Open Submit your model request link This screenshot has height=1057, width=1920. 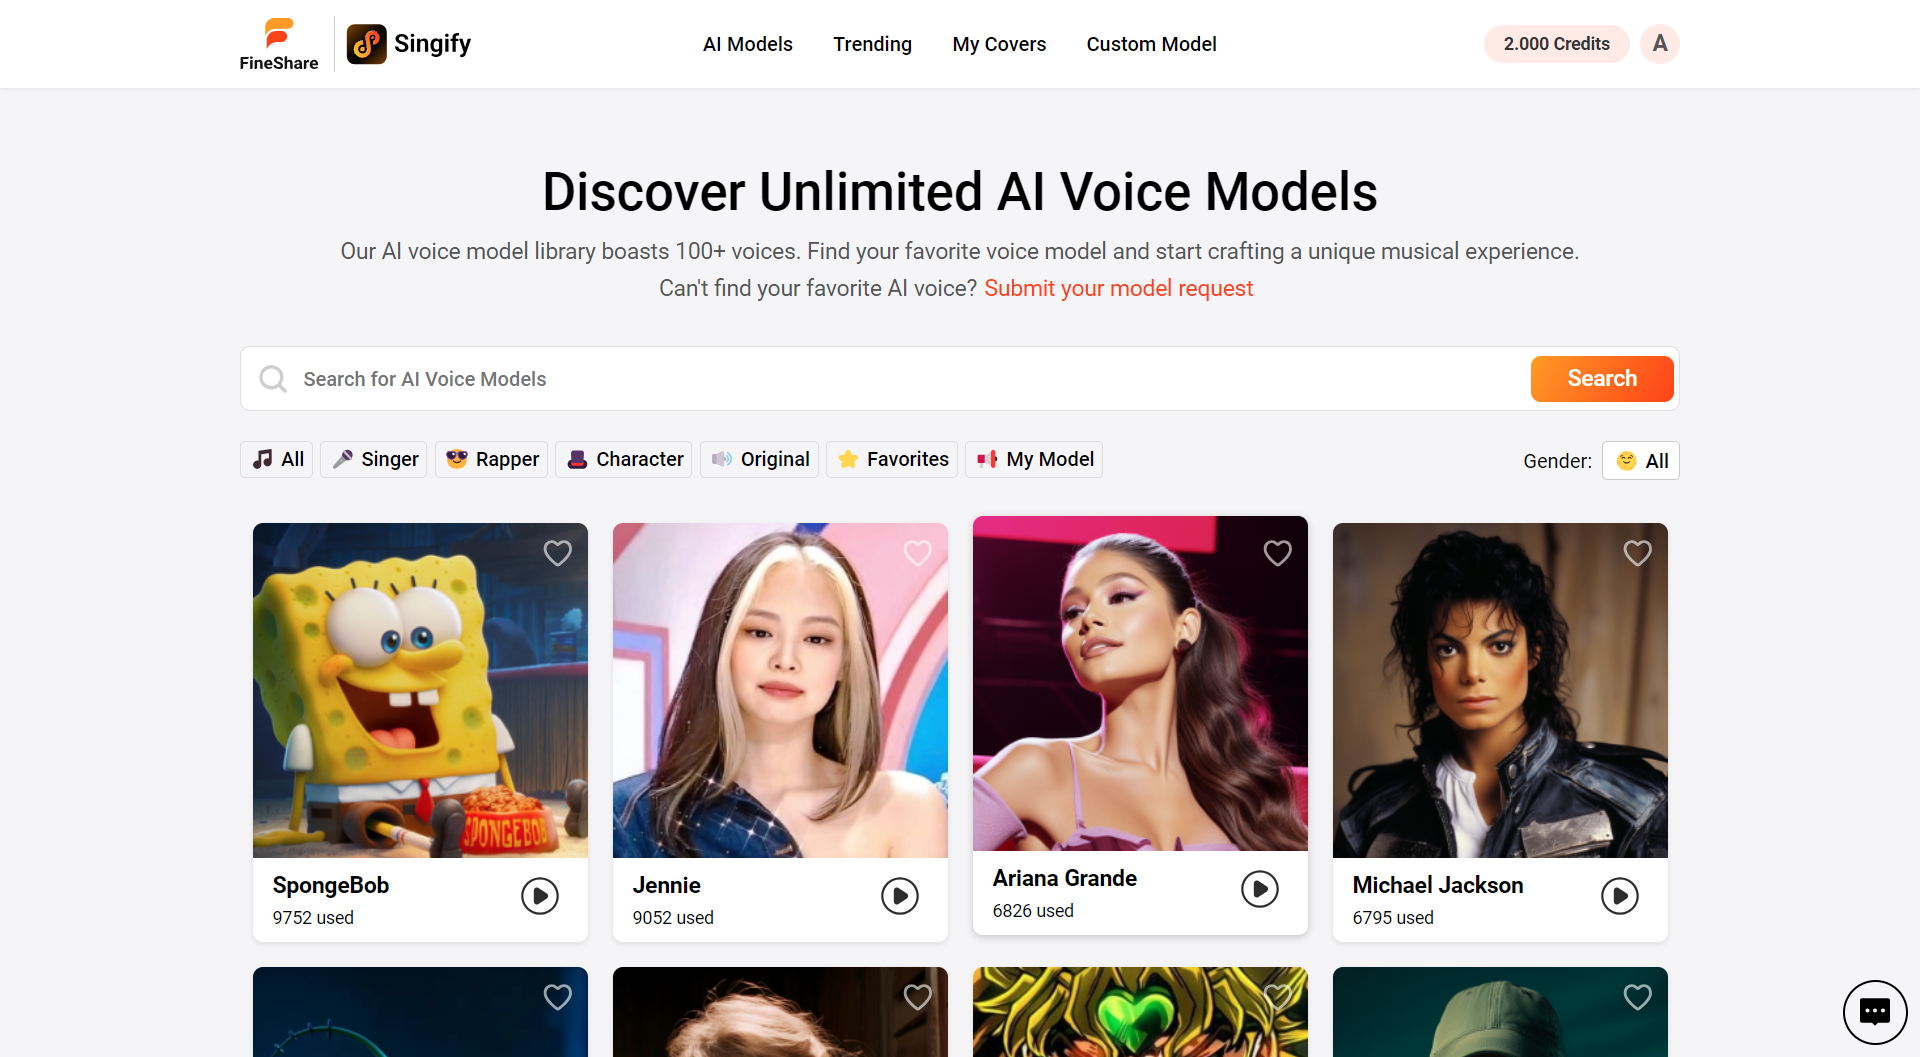coord(1118,288)
